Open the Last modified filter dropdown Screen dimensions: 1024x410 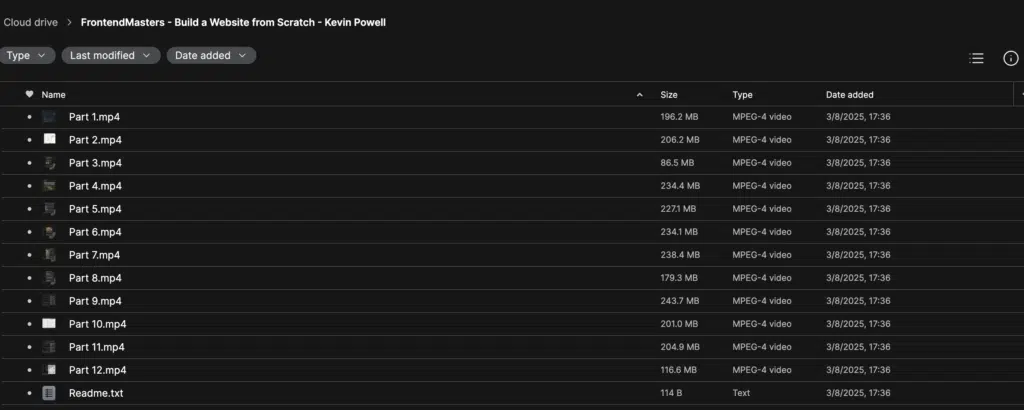111,55
